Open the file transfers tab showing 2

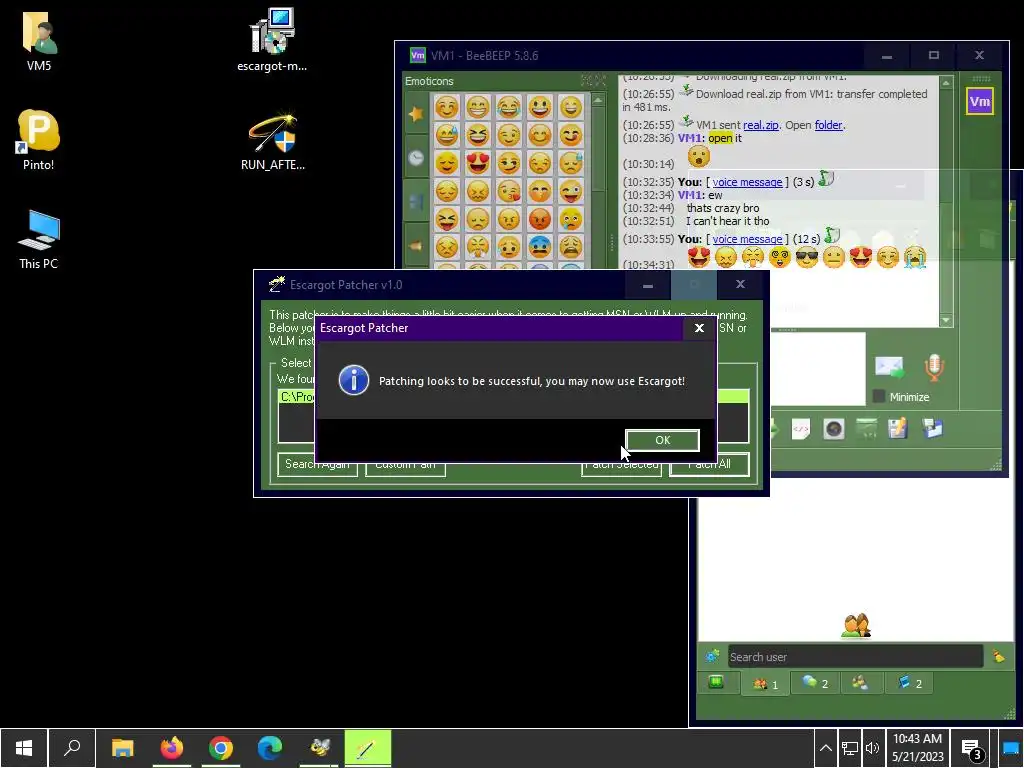(909, 683)
